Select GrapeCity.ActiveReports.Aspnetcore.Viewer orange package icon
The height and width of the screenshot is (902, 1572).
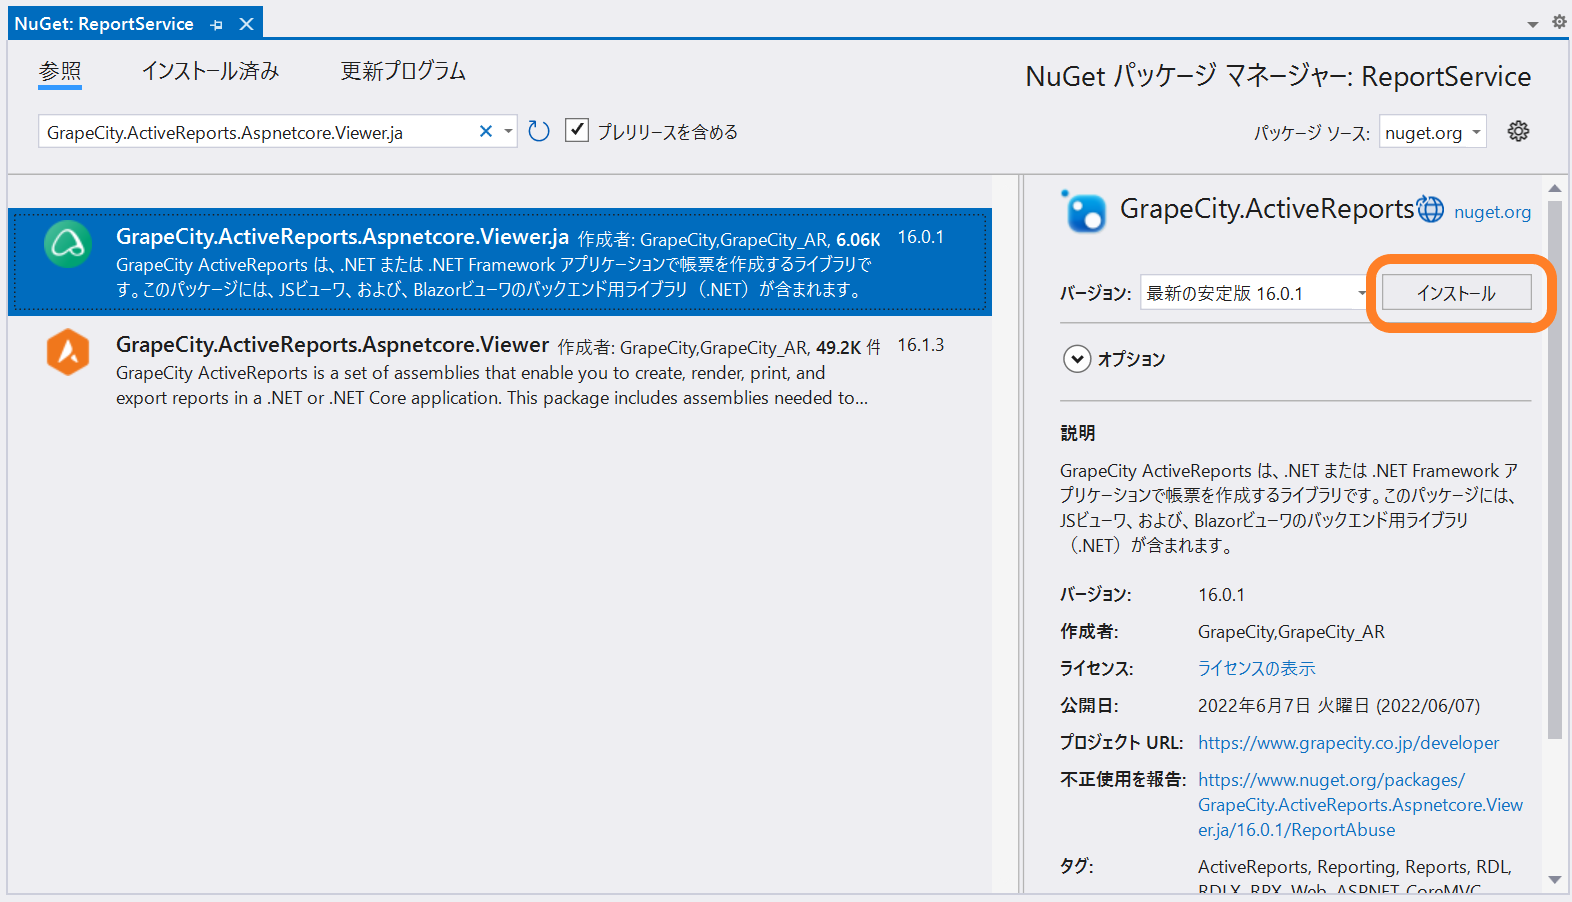[x=68, y=352]
